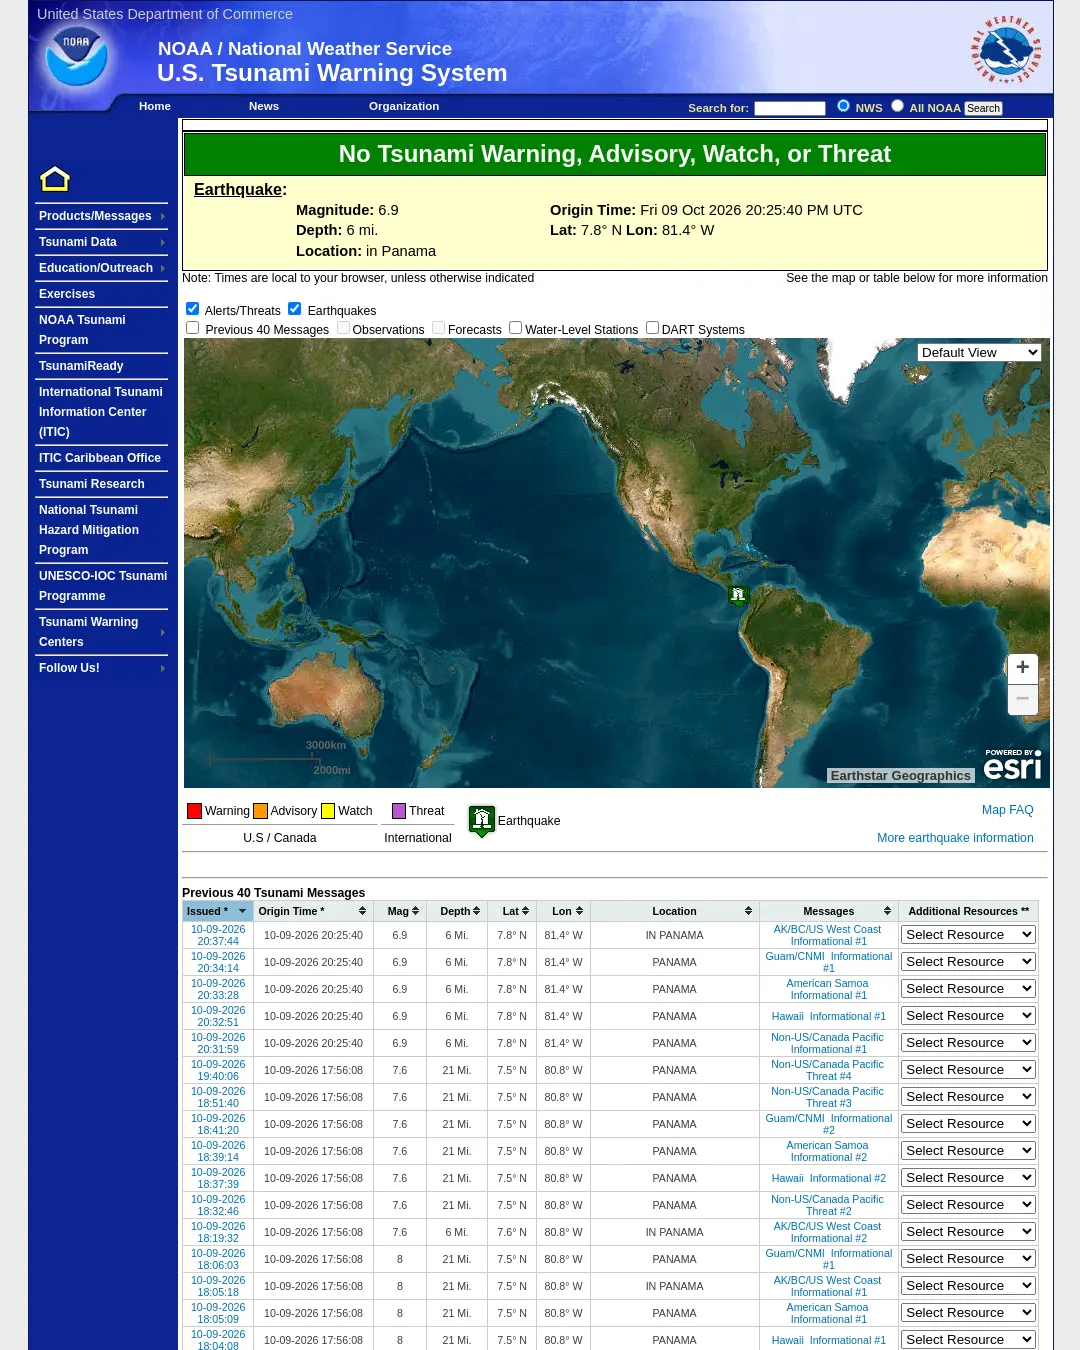Open AK/BC/US West Coast Informational #1 at 20:37:44
Screen dimensions: 1080x1350
[x=828, y=935]
